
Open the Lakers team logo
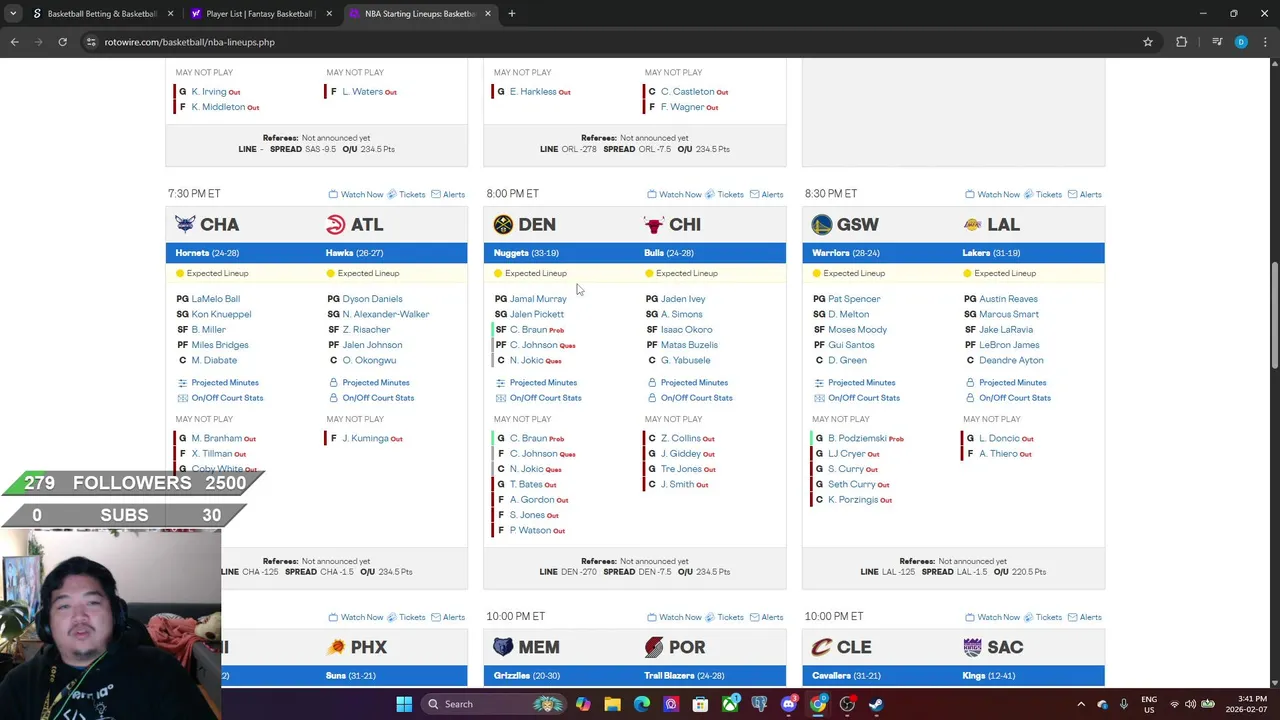pos(972,225)
